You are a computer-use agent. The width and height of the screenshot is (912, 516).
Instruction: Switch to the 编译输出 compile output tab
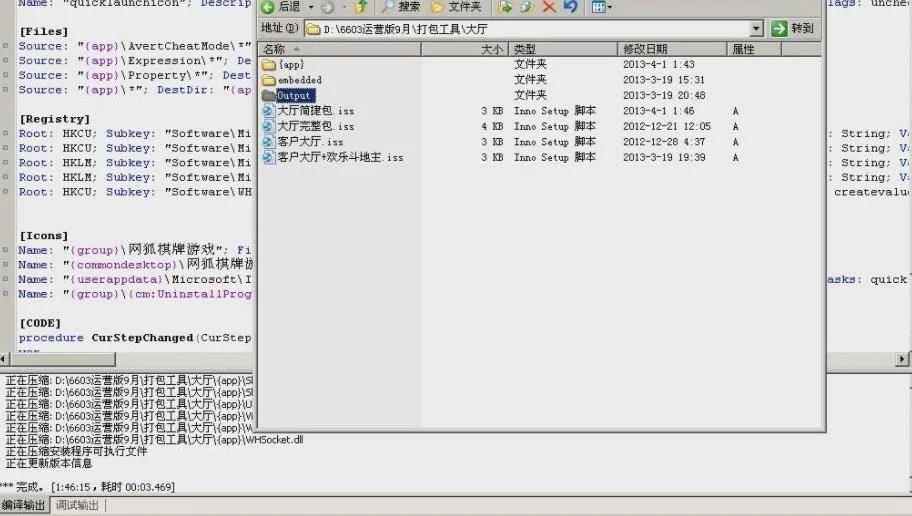point(24,506)
